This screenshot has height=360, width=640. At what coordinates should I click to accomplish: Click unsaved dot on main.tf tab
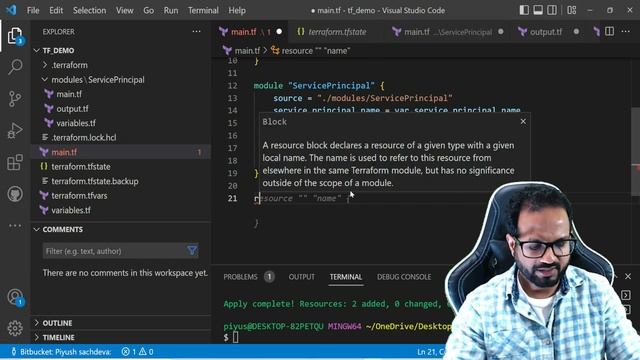[279, 31]
